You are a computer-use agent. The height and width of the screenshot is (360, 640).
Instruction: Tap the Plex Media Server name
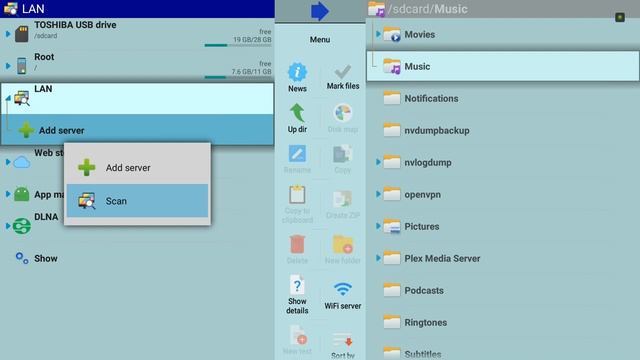(442, 258)
